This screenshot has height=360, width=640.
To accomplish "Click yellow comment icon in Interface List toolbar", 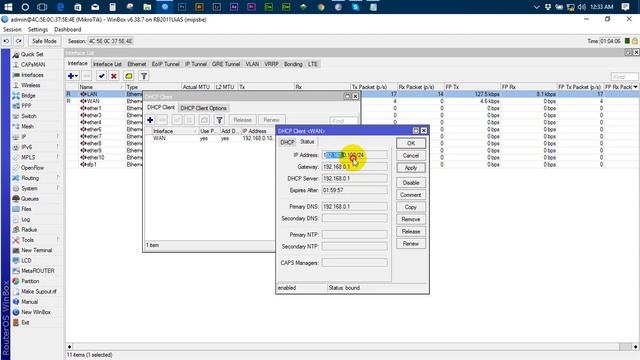I will (129, 76).
